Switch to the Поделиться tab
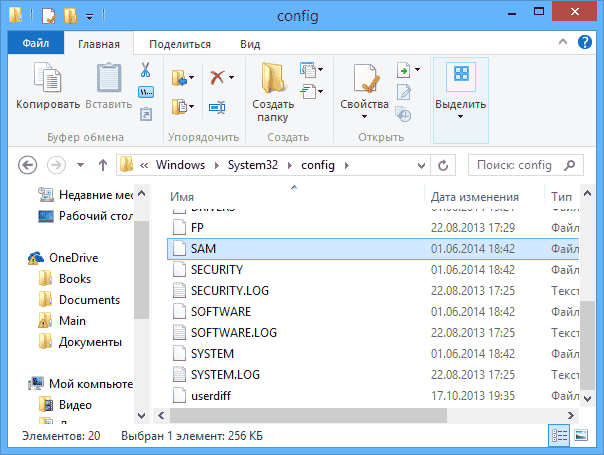This screenshot has height=455, width=604. pyautogui.click(x=180, y=44)
